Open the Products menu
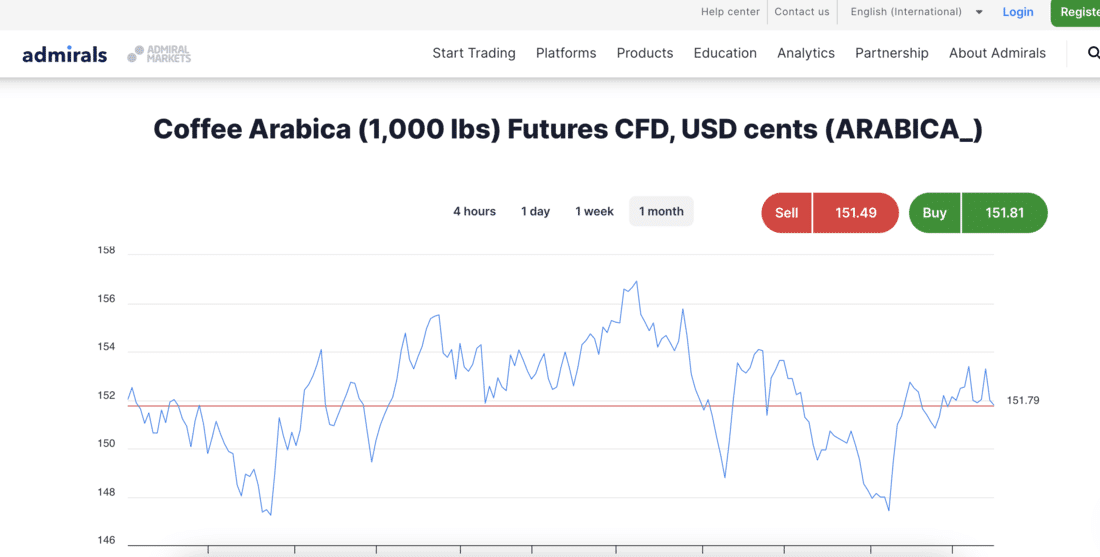This screenshot has width=1100, height=557. (x=645, y=53)
